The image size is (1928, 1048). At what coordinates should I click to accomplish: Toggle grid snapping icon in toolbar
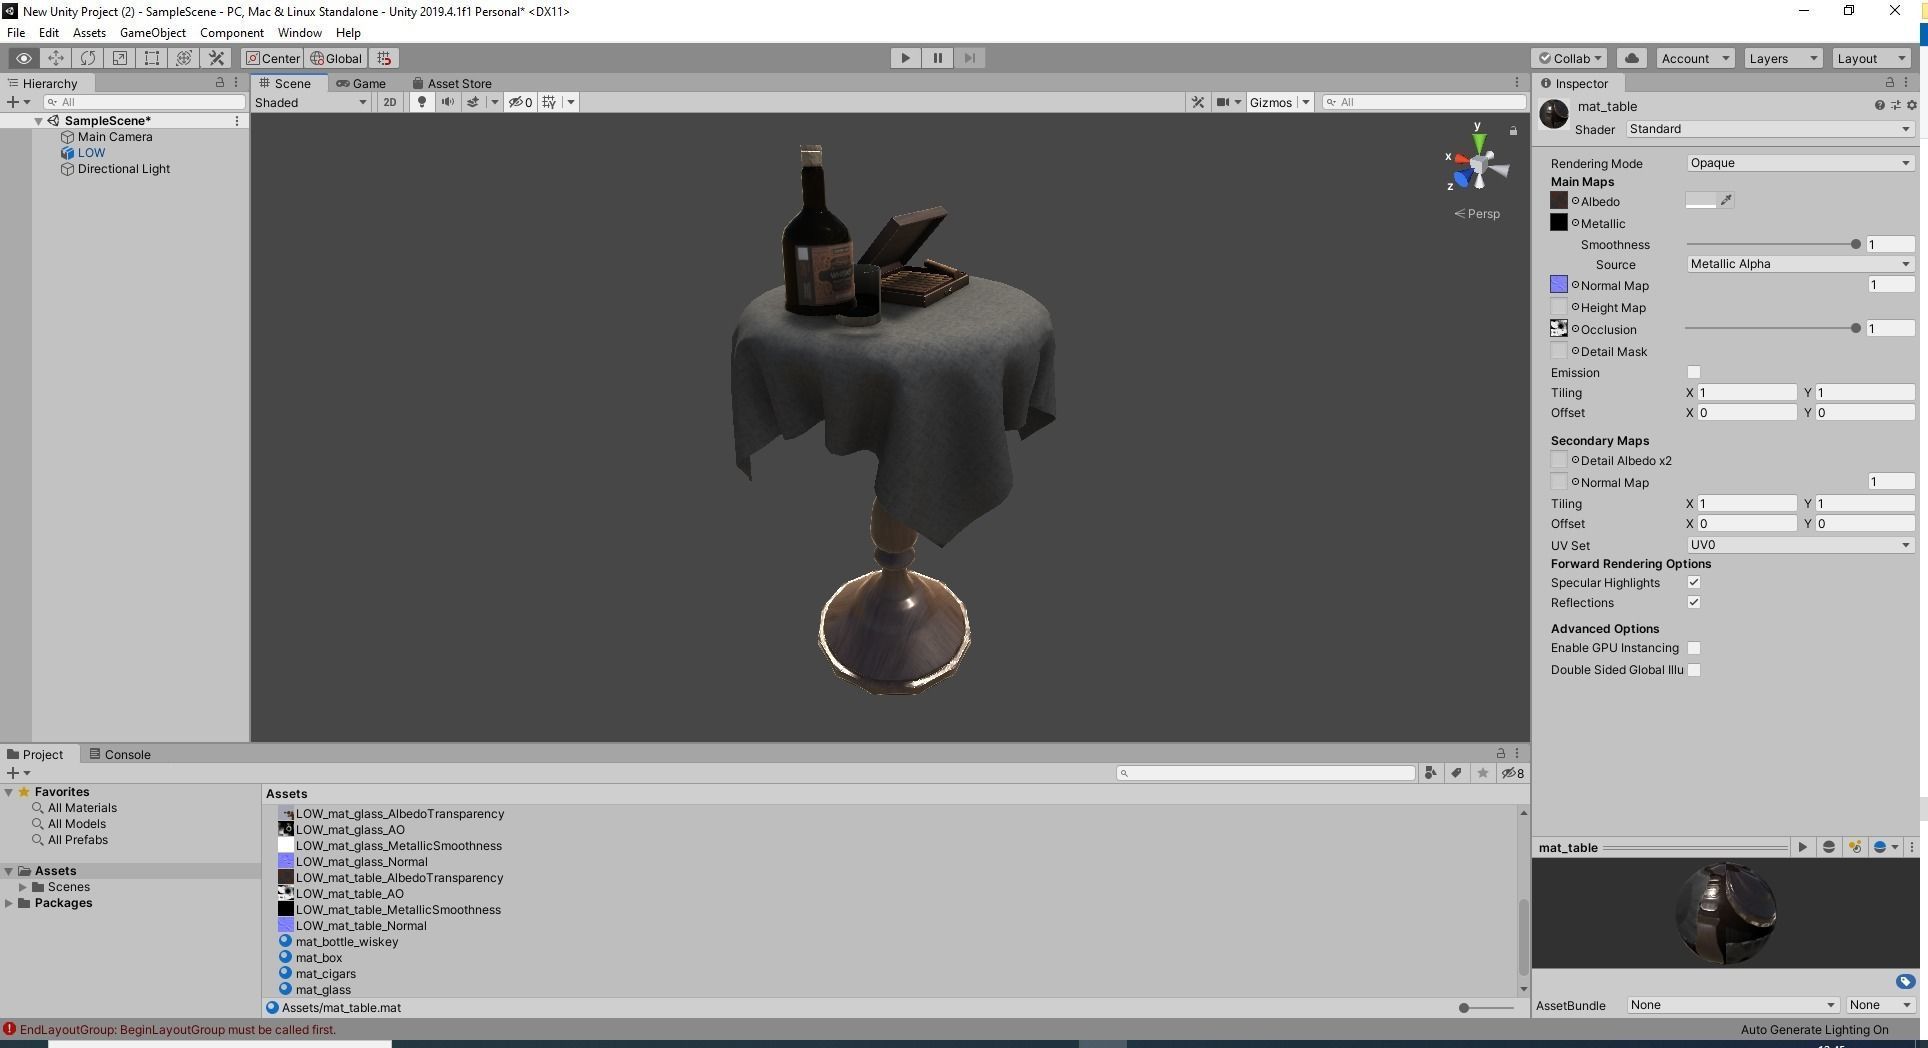[x=385, y=58]
